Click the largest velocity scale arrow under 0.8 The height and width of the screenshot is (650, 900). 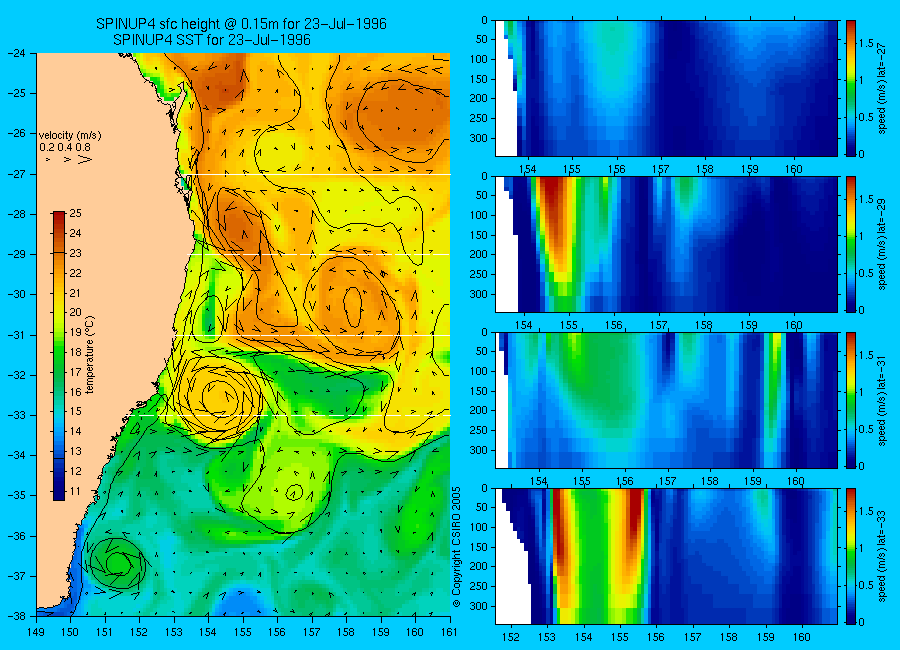(x=85, y=160)
